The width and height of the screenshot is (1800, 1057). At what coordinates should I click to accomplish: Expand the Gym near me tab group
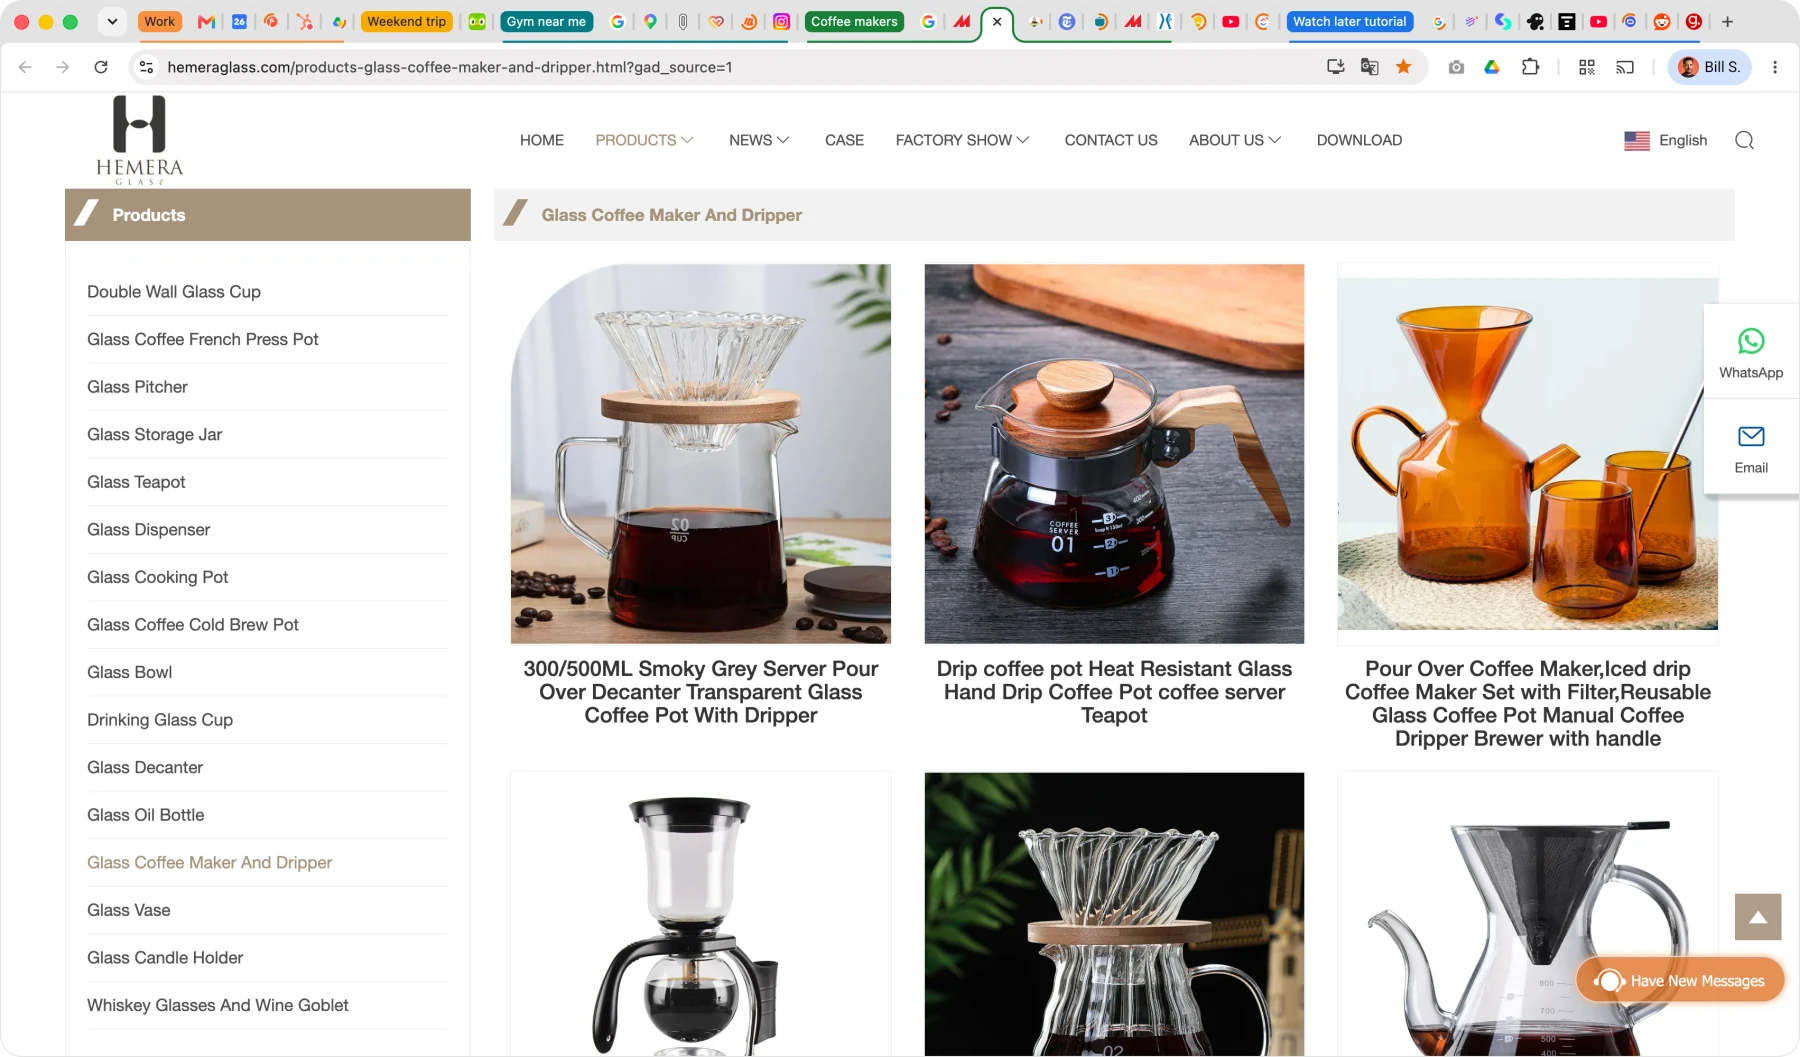546,21
